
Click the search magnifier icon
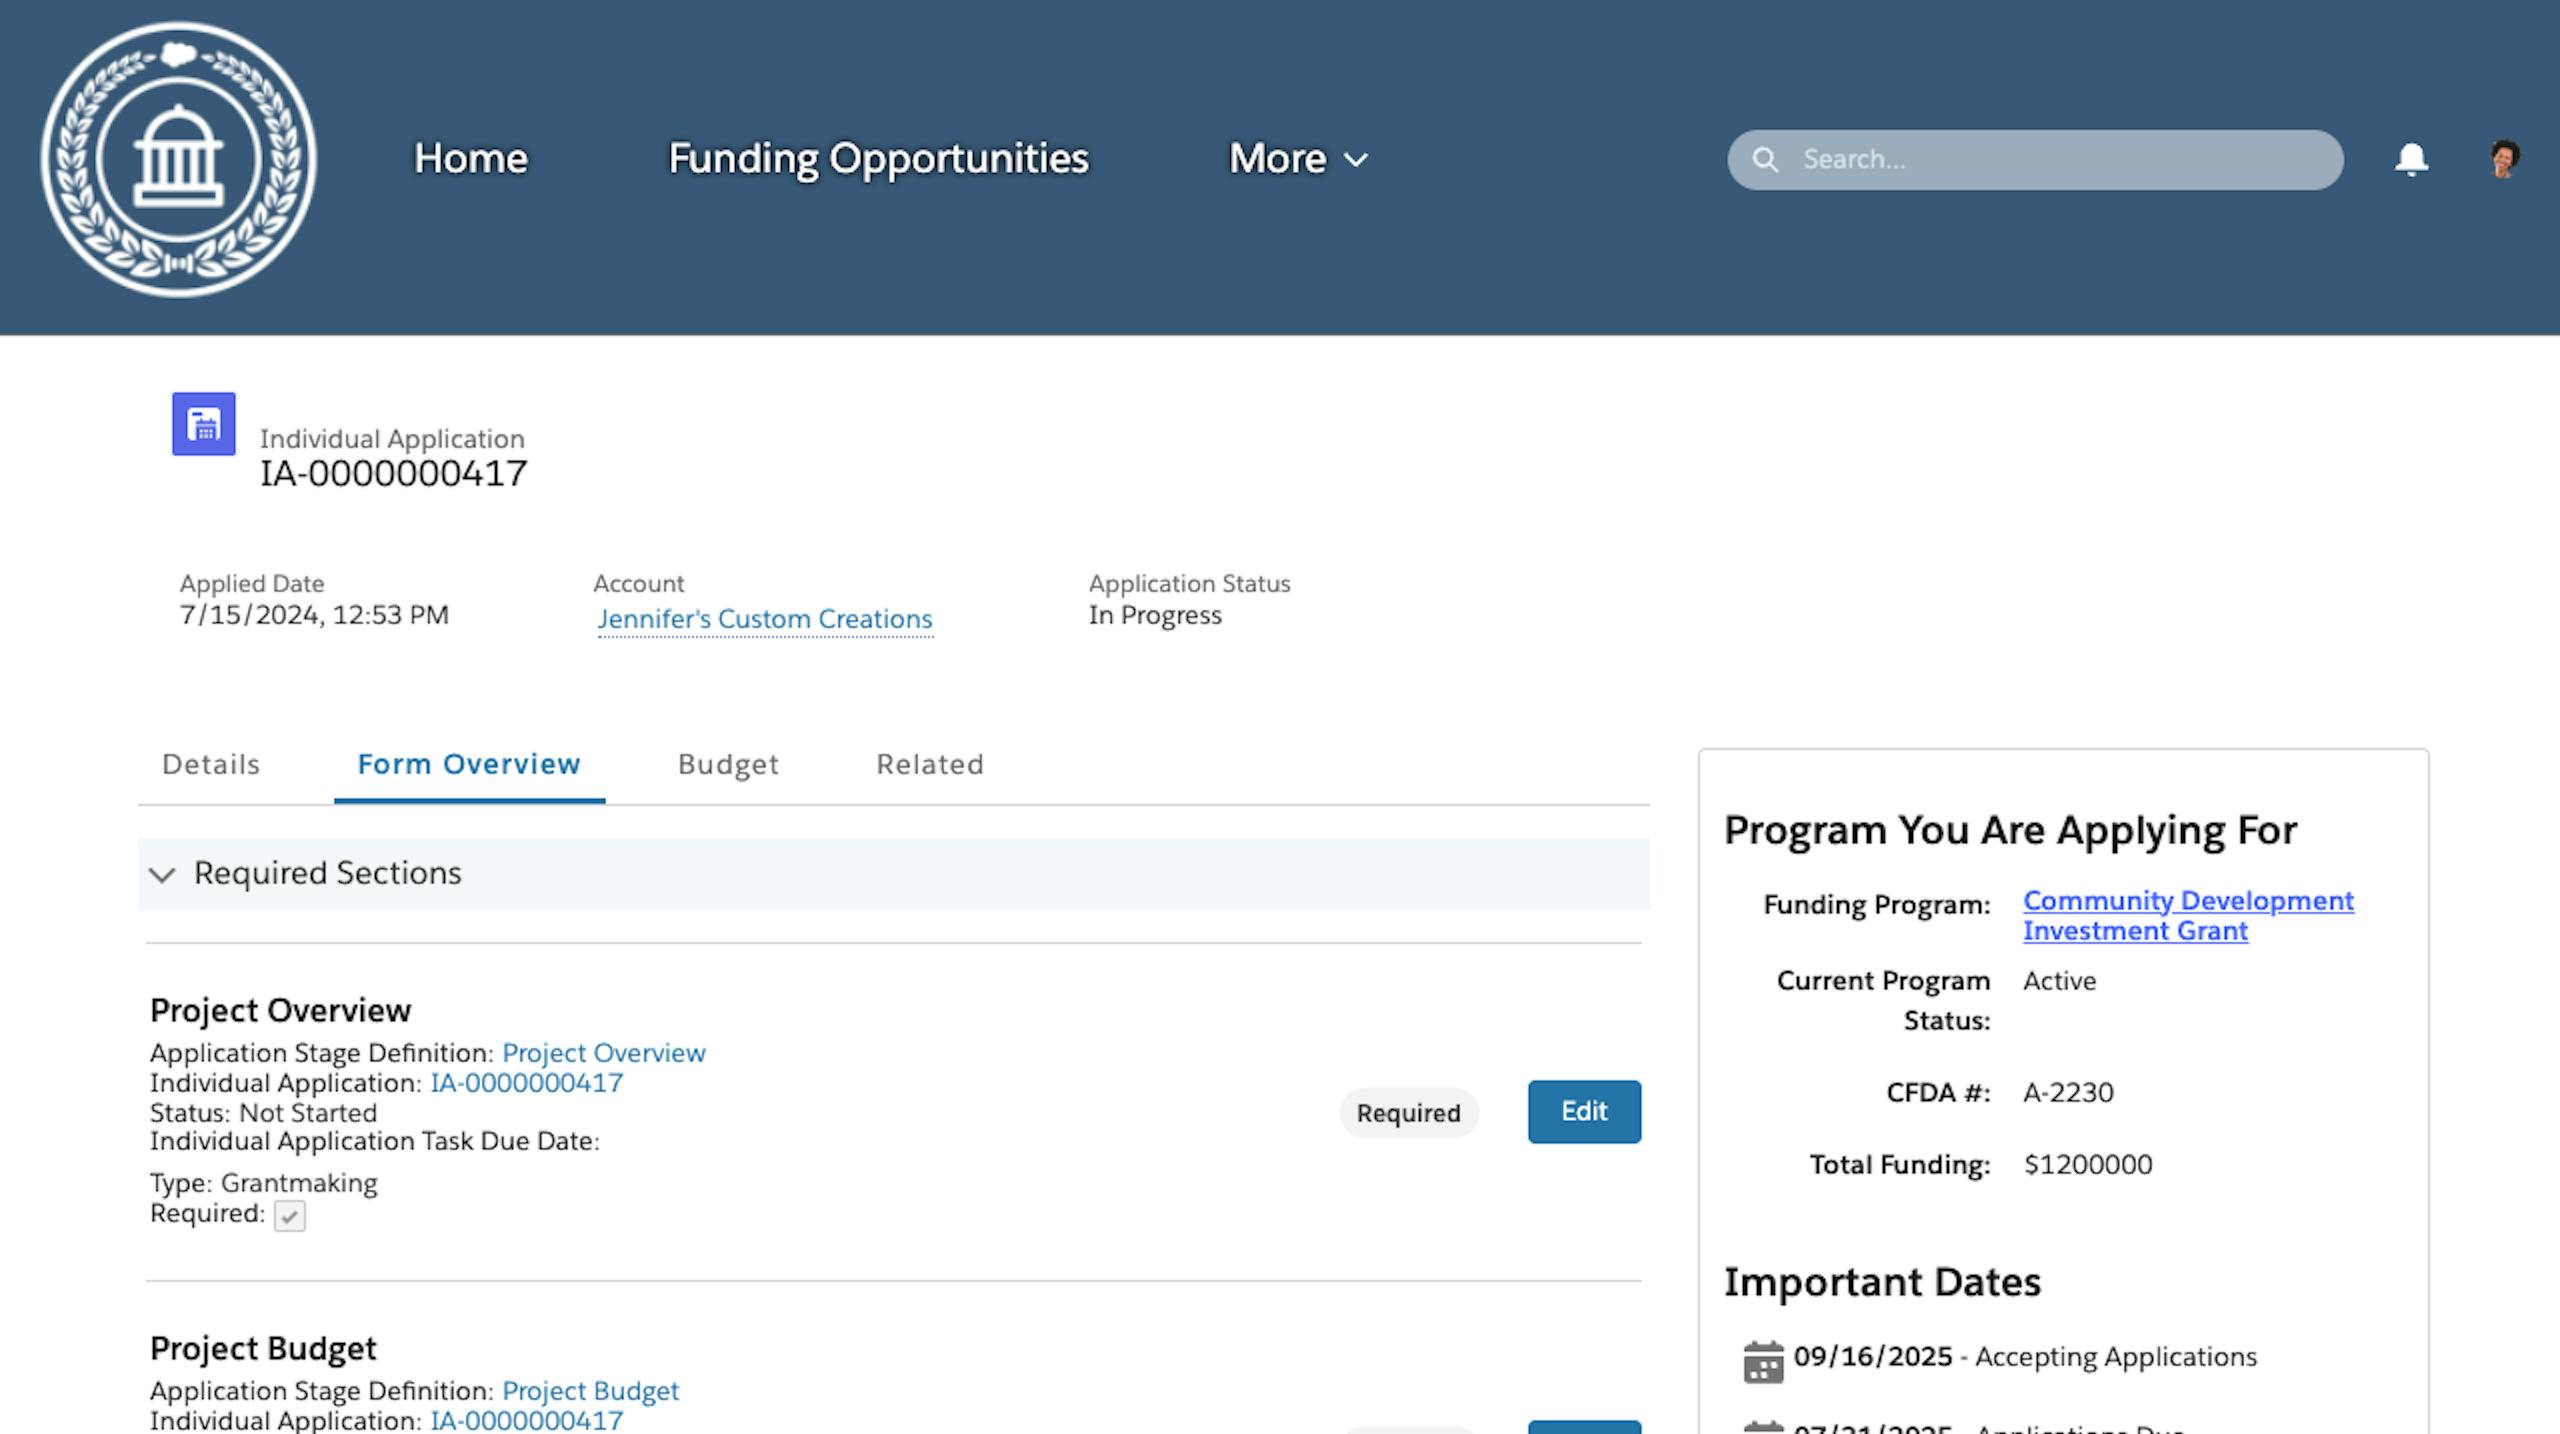pyautogui.click(x=1766, y=160)
